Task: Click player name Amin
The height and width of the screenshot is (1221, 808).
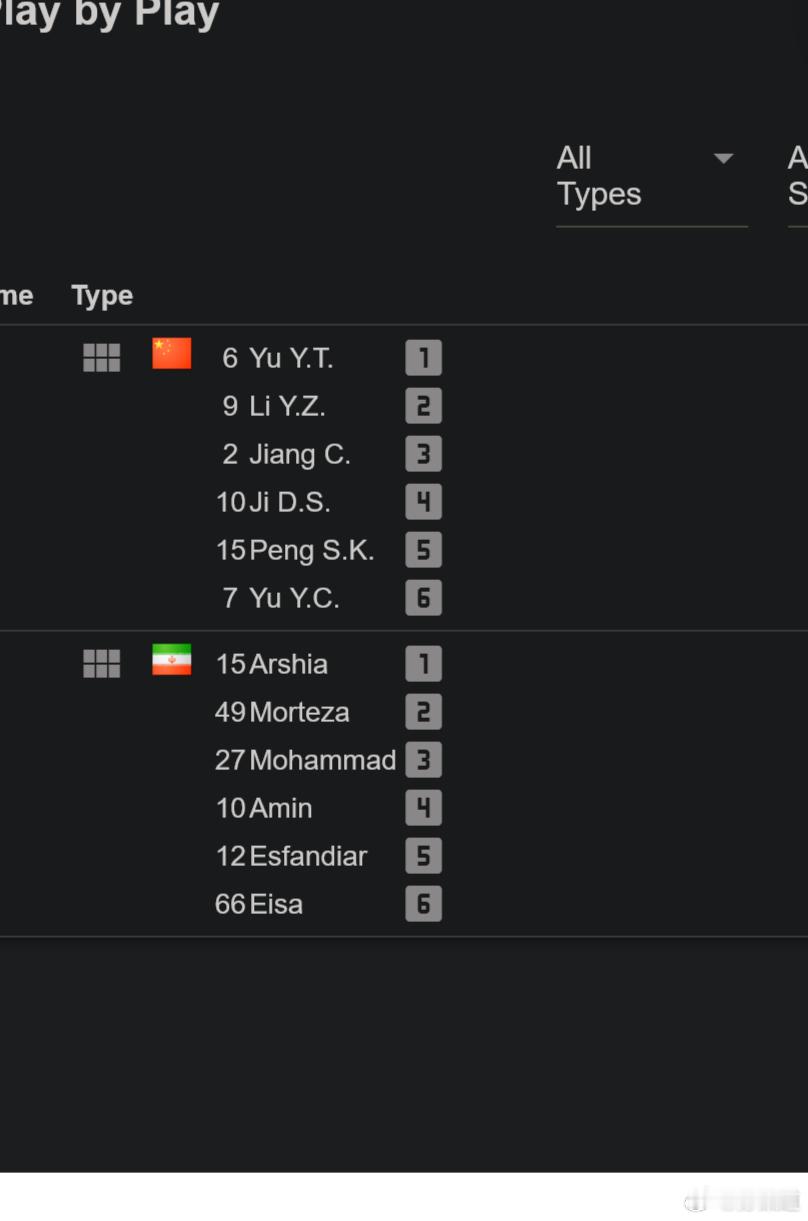Action: coord(281,808)
